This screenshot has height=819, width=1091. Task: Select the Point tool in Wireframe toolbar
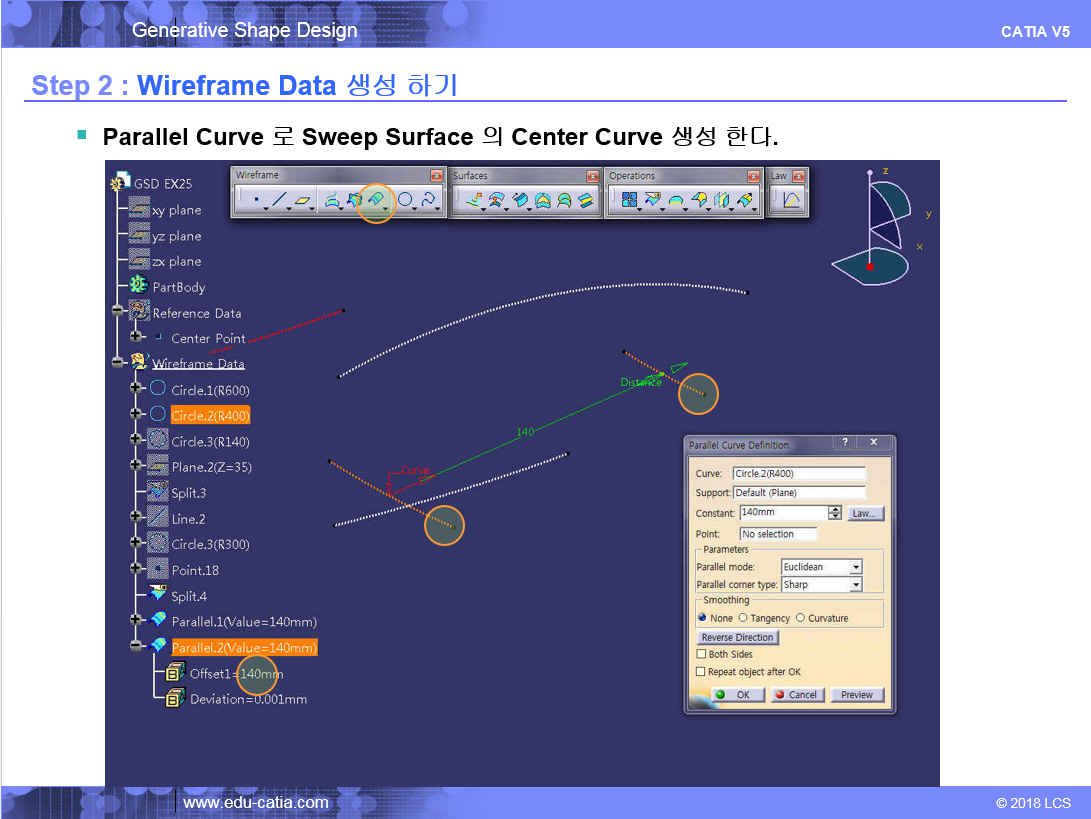click(x=256, y=200)
